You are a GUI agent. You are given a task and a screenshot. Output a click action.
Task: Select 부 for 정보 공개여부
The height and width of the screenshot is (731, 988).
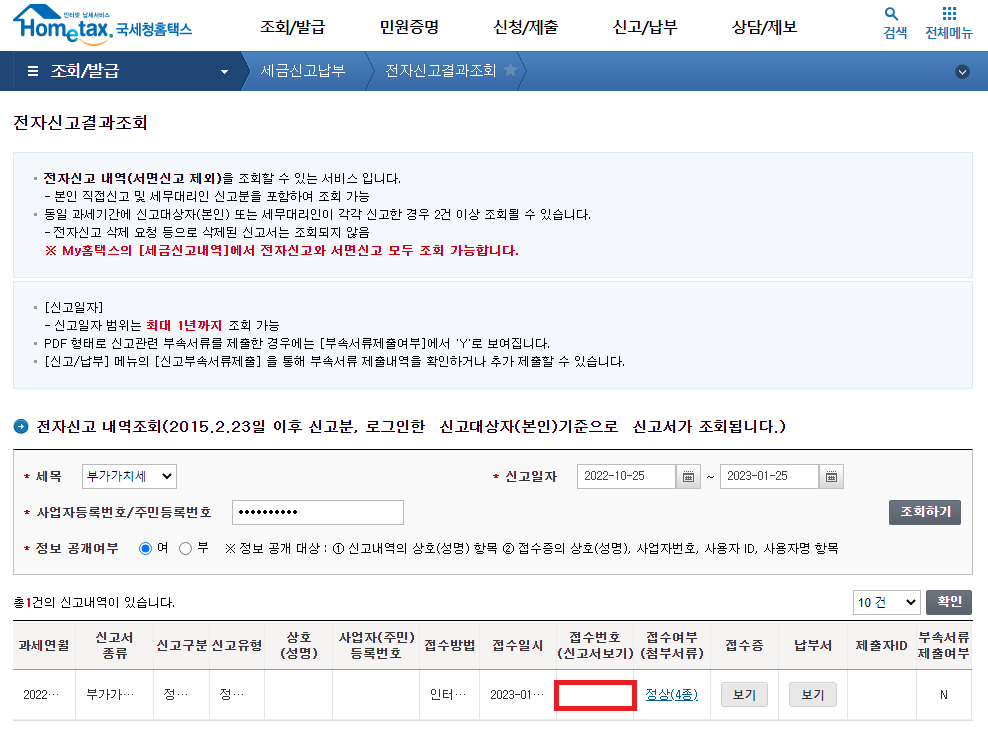(185, 548)
